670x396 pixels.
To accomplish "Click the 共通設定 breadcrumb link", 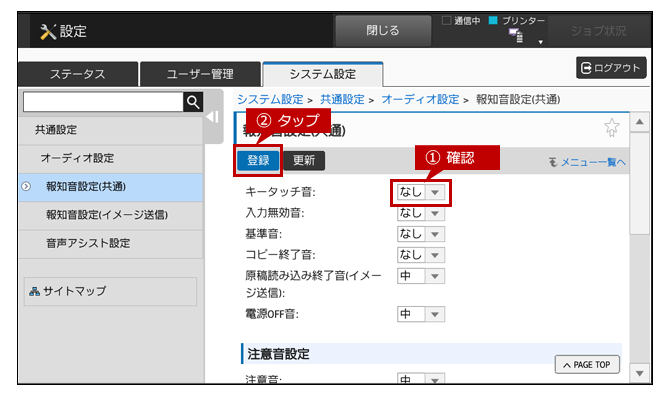I will (x=342, y=100).
